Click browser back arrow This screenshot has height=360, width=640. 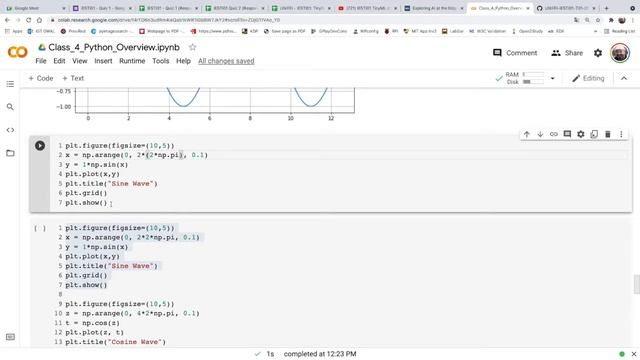[7, 20]
